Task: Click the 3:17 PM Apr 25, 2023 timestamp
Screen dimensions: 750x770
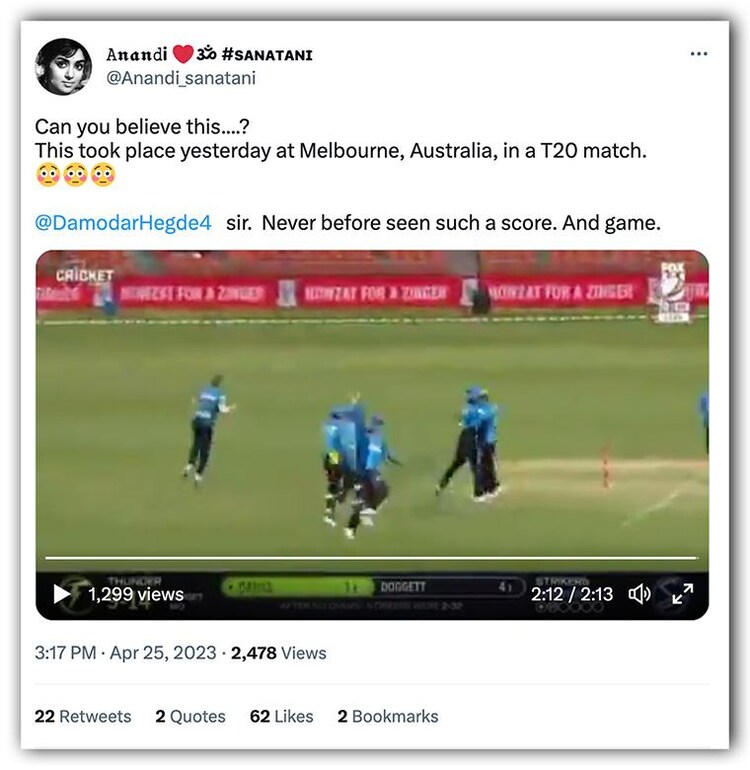Action: click(125, 653)
